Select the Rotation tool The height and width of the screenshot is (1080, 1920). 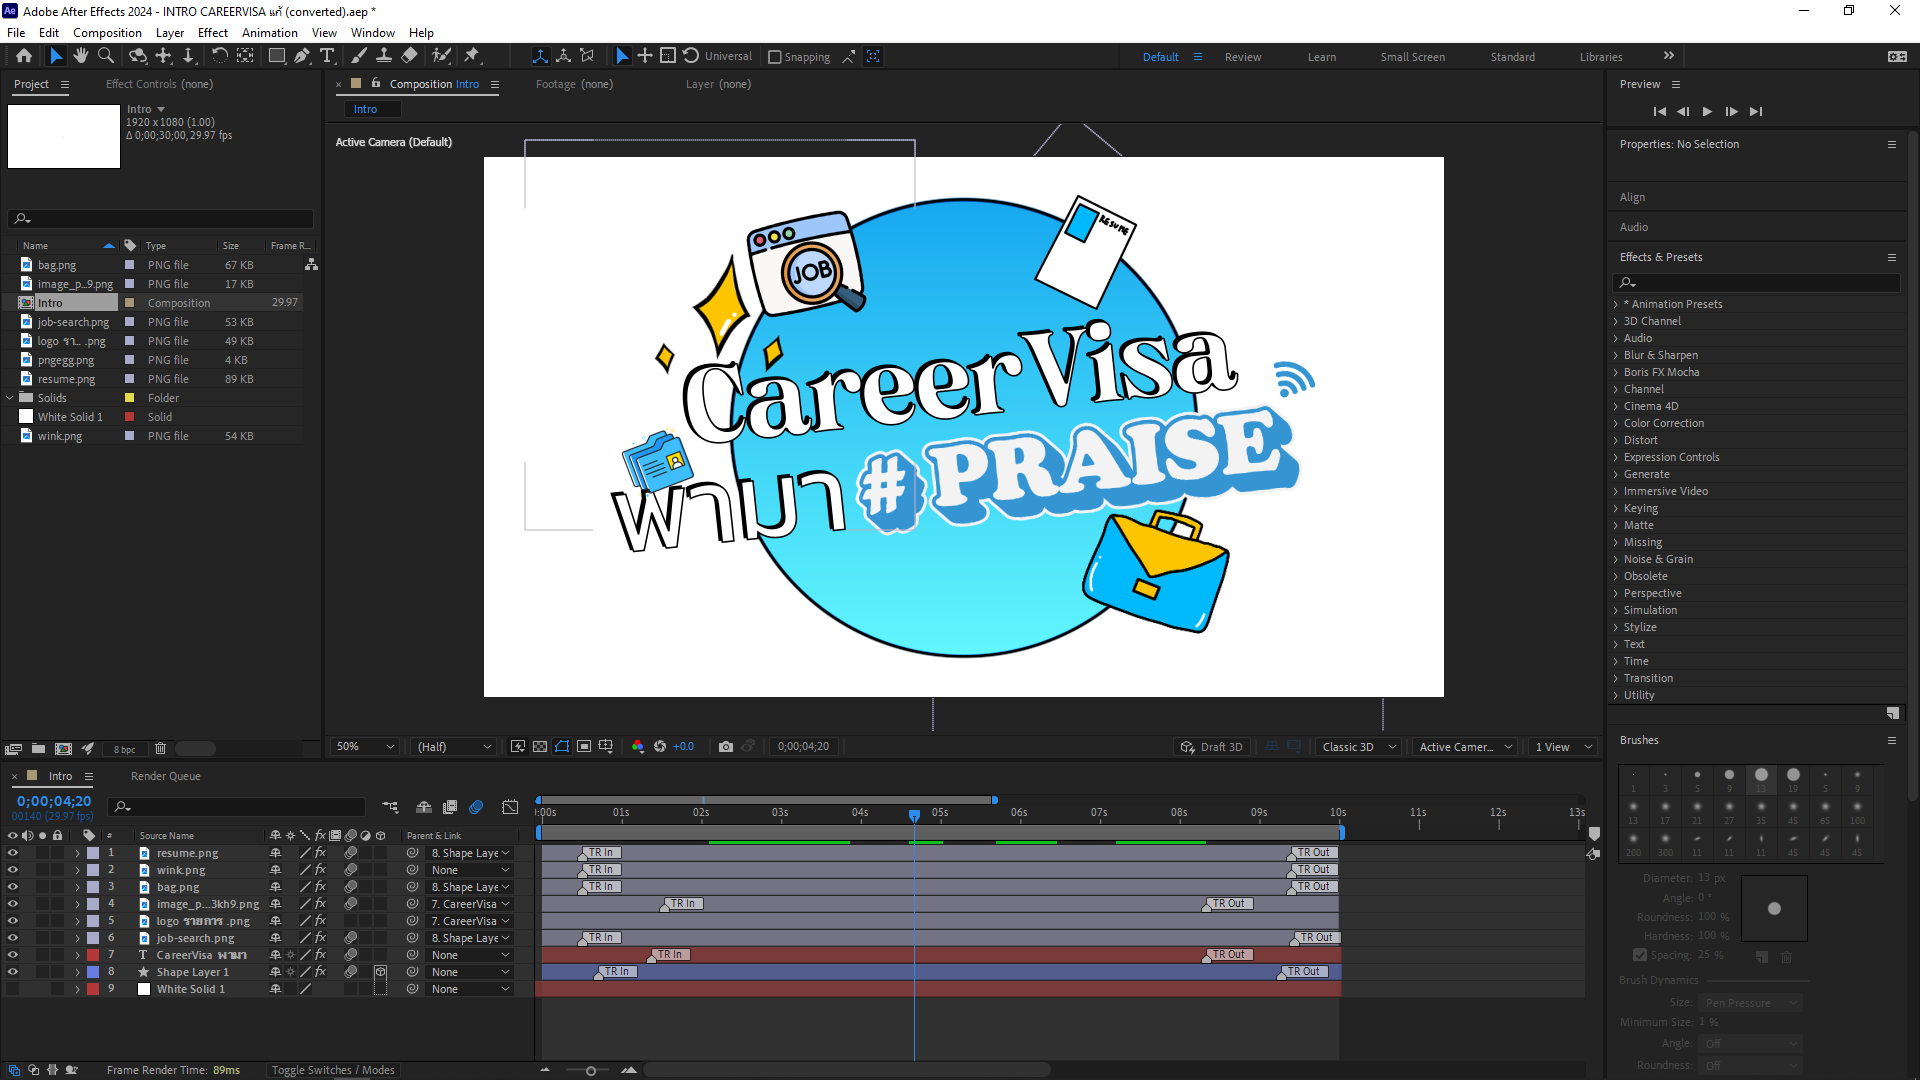pos(220,56)
